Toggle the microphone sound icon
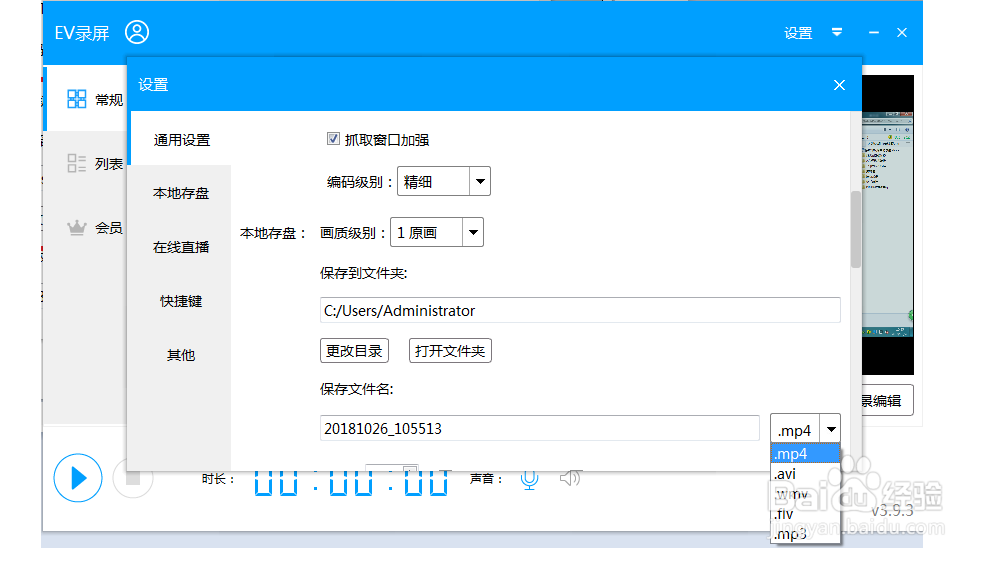This screenshot has width=1000, height=562. point(529,480)
